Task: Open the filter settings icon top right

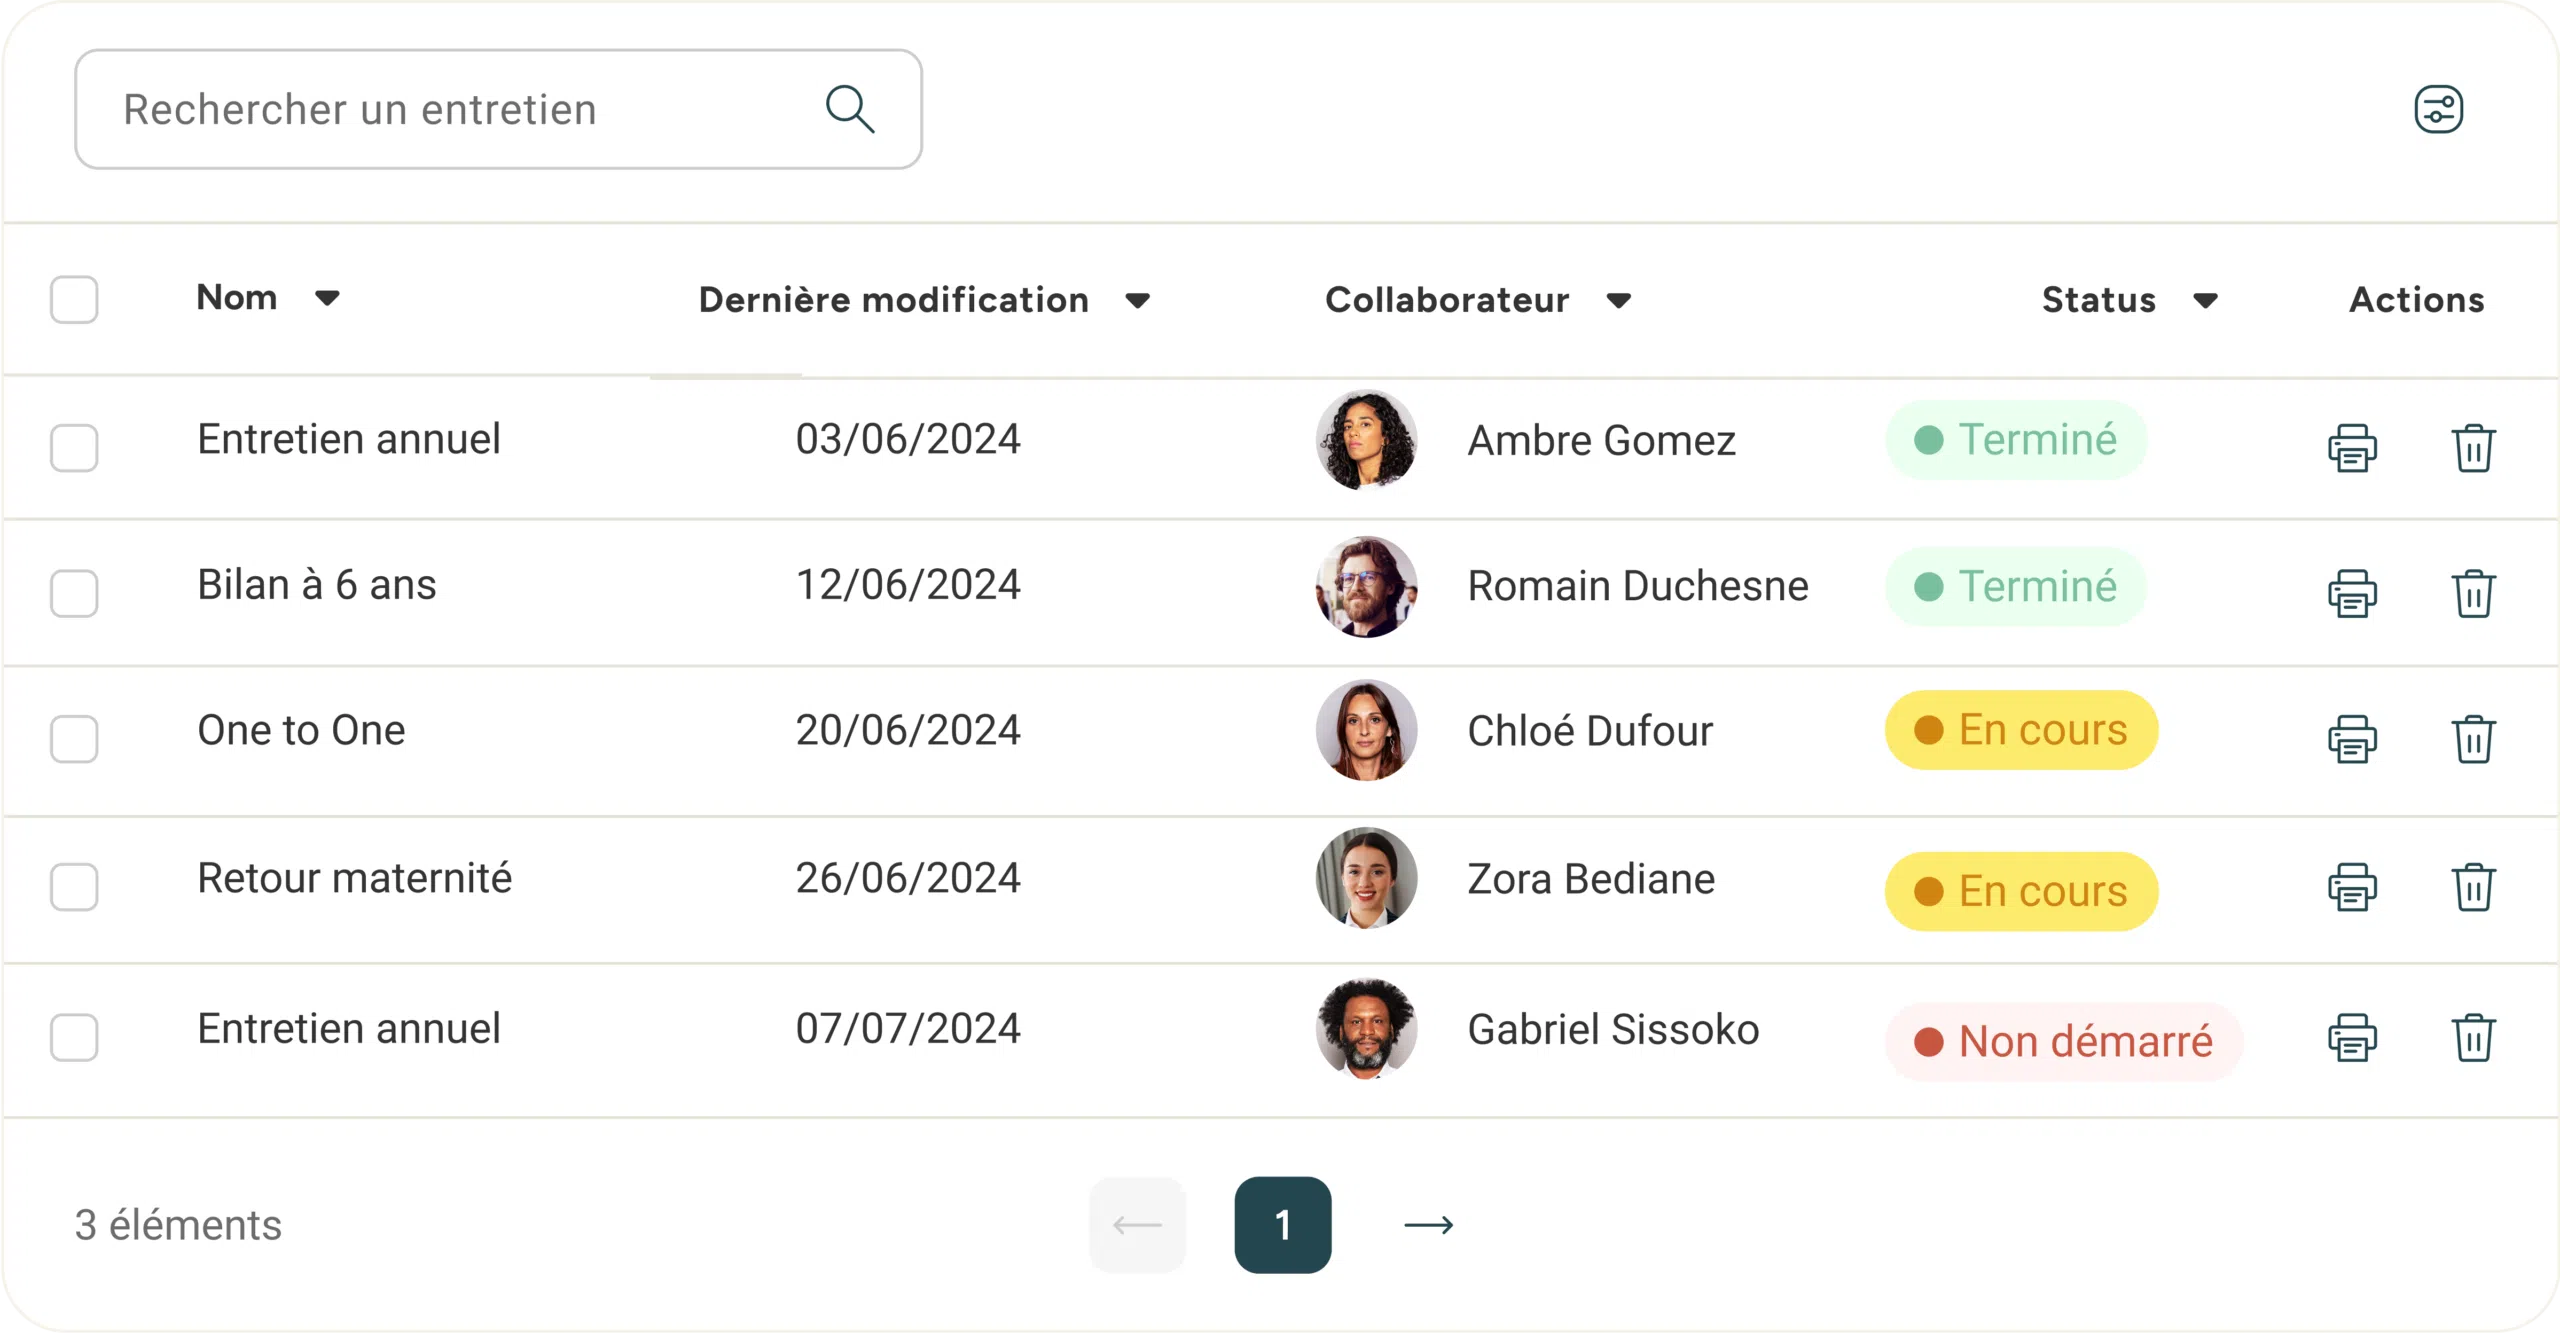Action: pyautogui.click(x=2437, y=108)
